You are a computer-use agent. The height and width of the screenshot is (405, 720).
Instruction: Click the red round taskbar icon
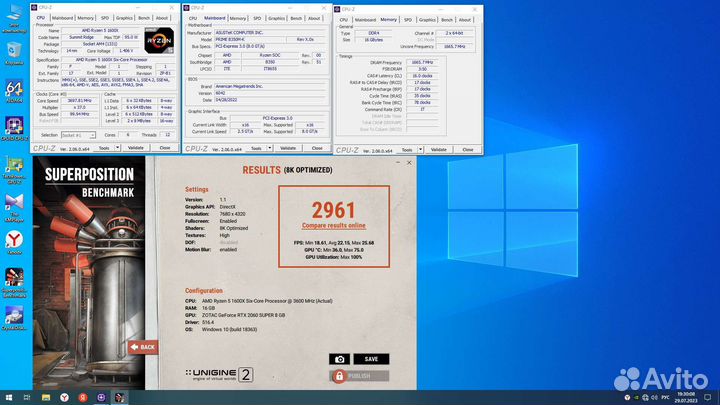(83, 397)
